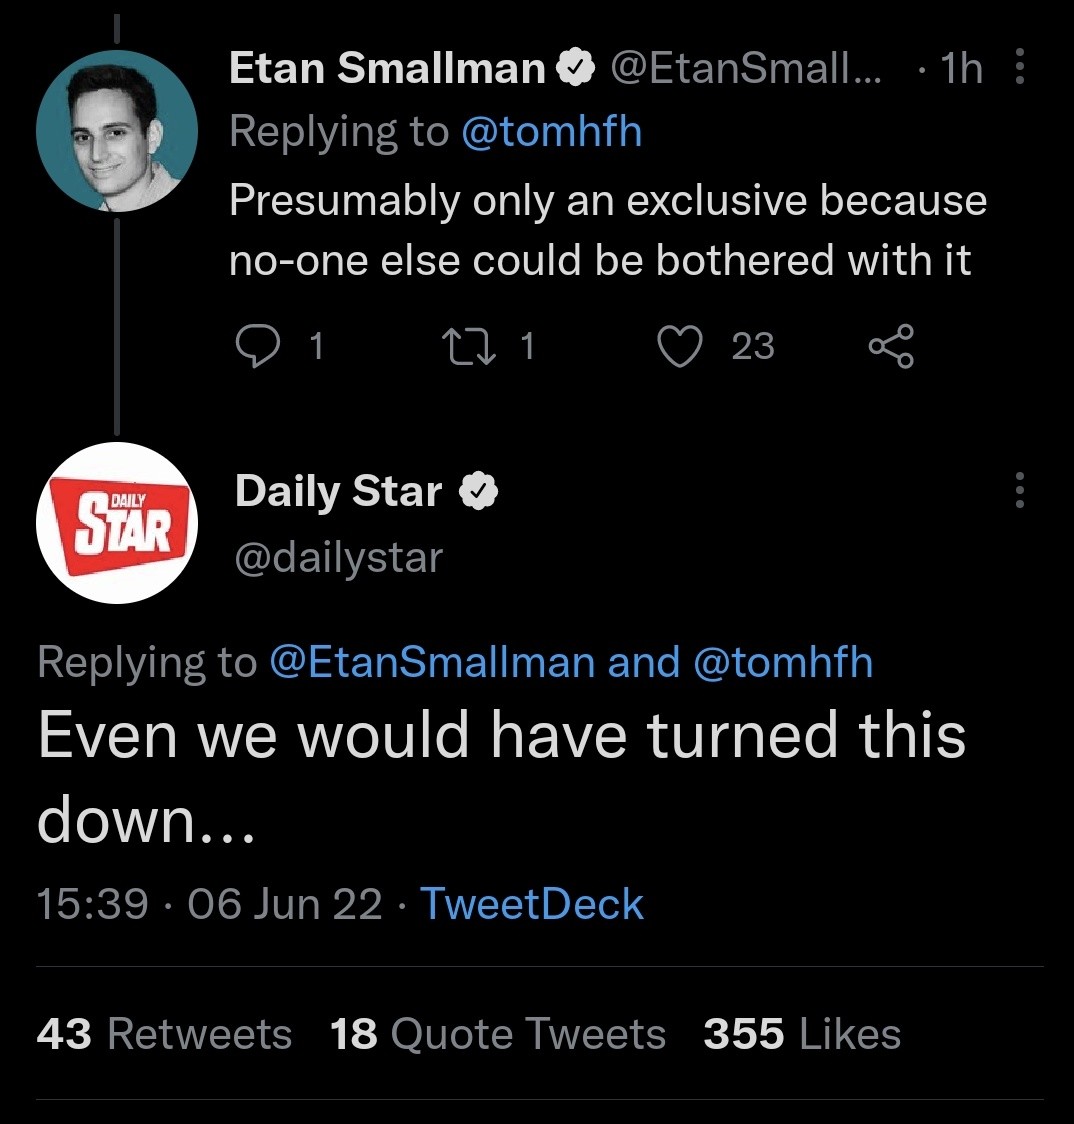Open more options on Daily Star tweet
Image resolution: width=1074 pixels, height=1124 pixels.
[x=1019, y=490]
